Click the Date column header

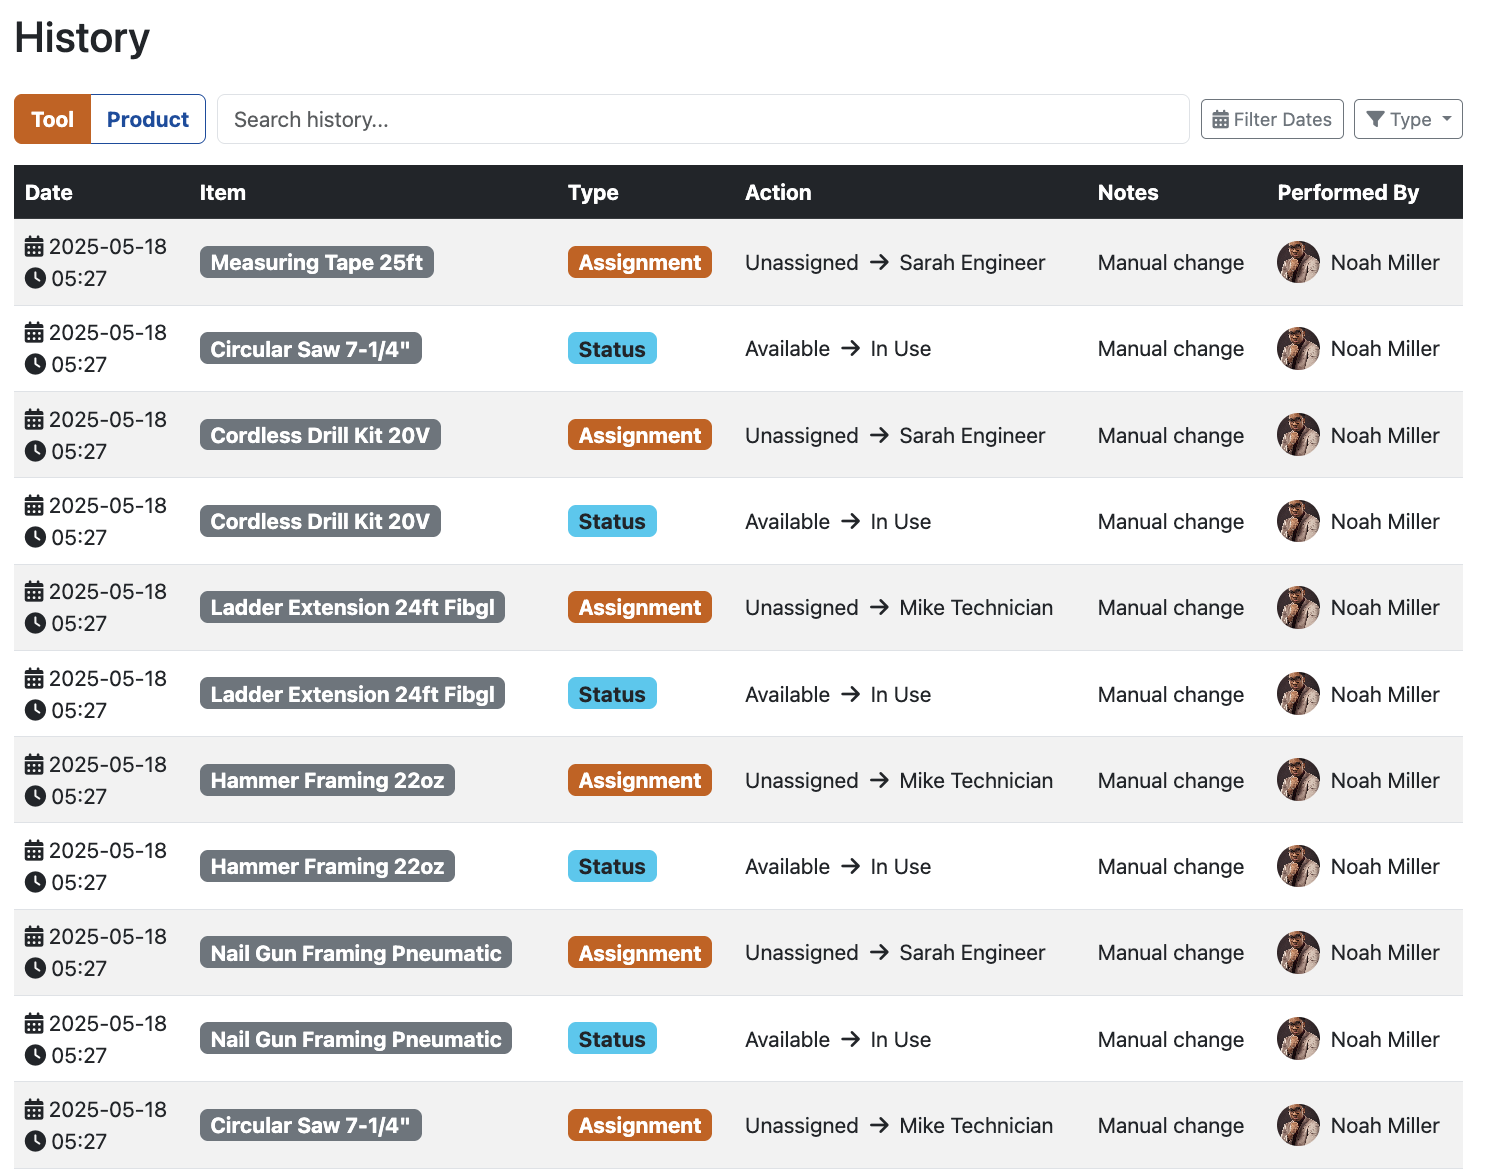coord(48,192)
